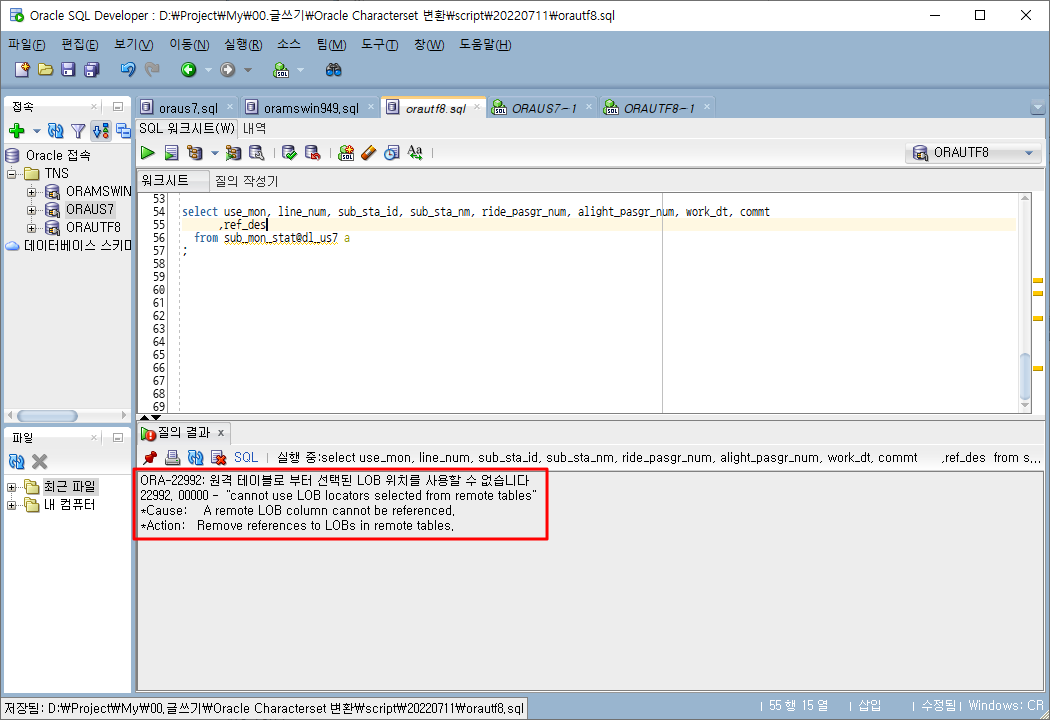Viewport: 1050px width, 720px height.
Task: Open the 파일(F) menu
Action: click(x=27, y=45)
